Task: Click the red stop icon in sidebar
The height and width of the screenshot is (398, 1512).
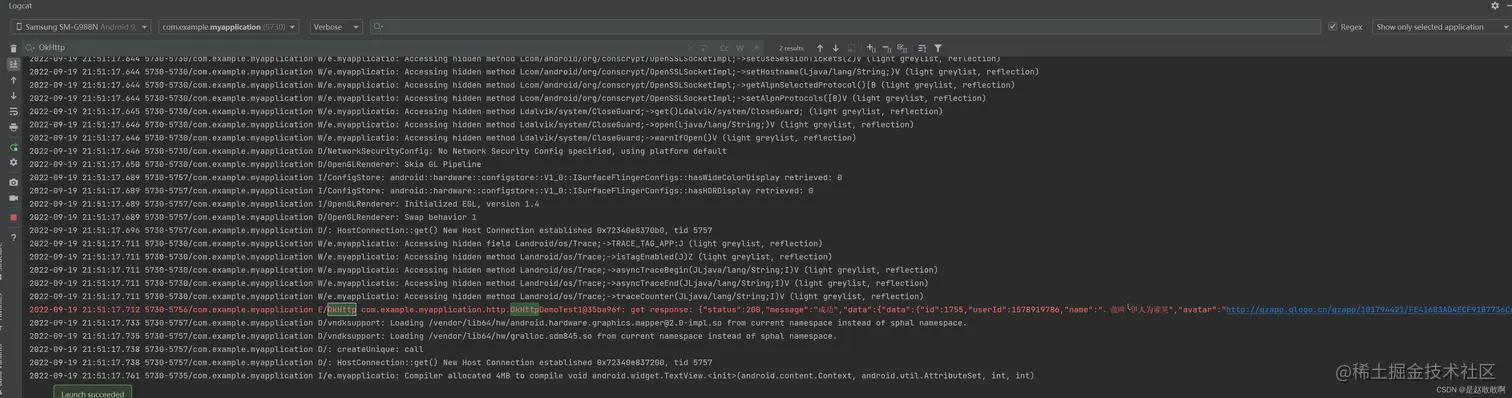Action: point(13,217)
